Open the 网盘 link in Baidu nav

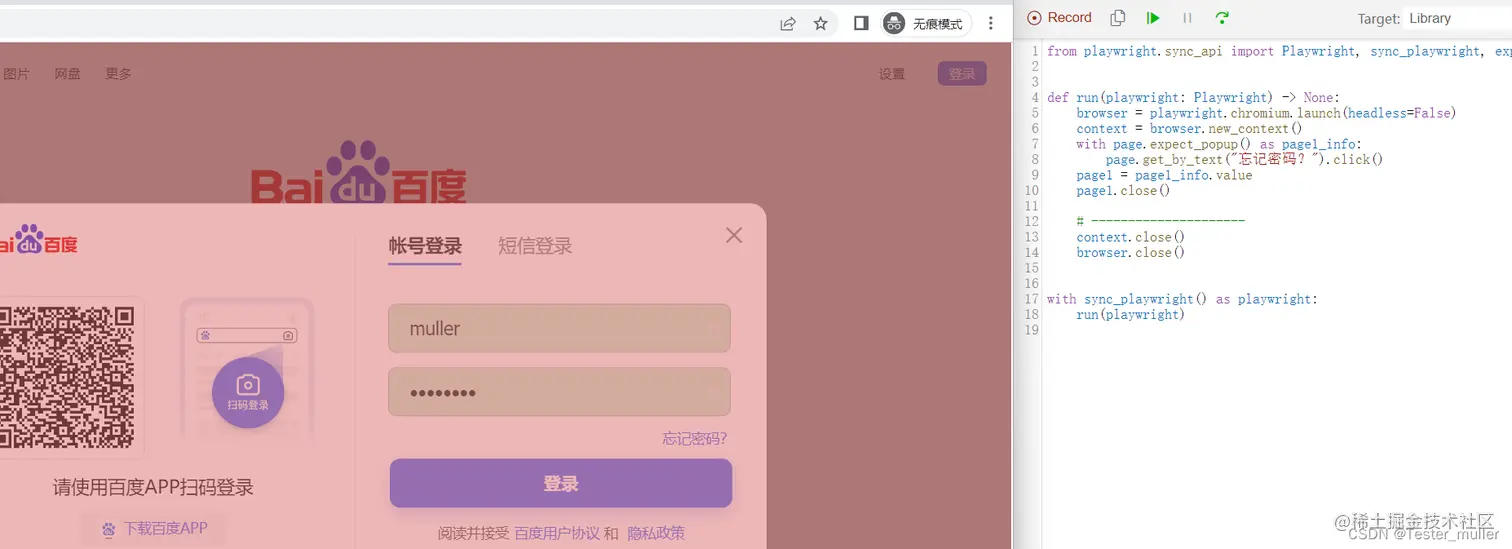click(x=68, y=74)
